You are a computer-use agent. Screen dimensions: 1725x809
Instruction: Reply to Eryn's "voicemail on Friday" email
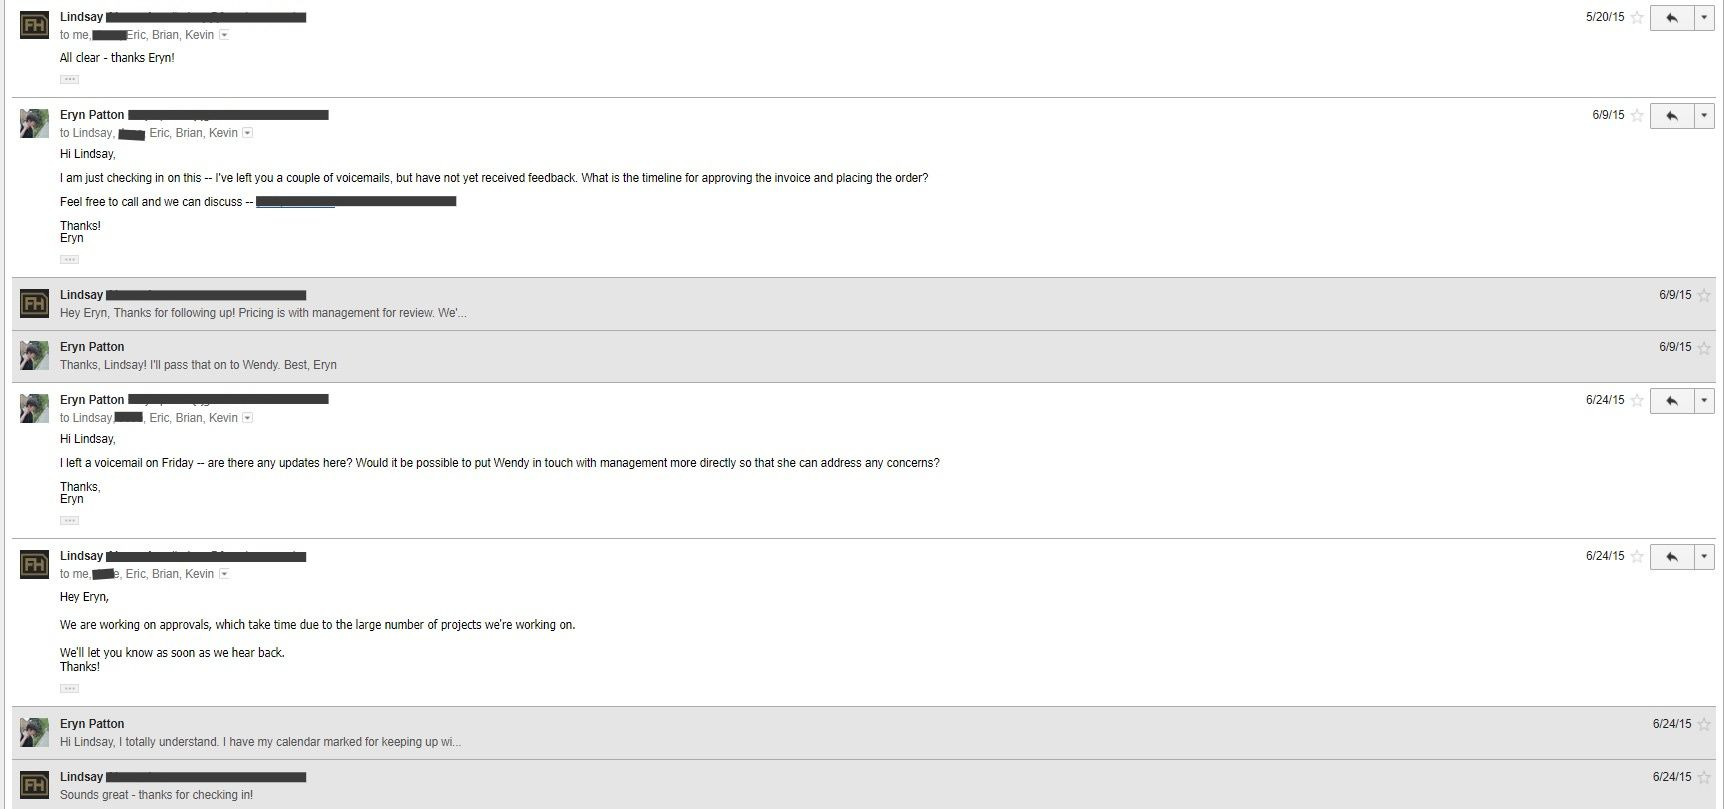(1671, 401)
